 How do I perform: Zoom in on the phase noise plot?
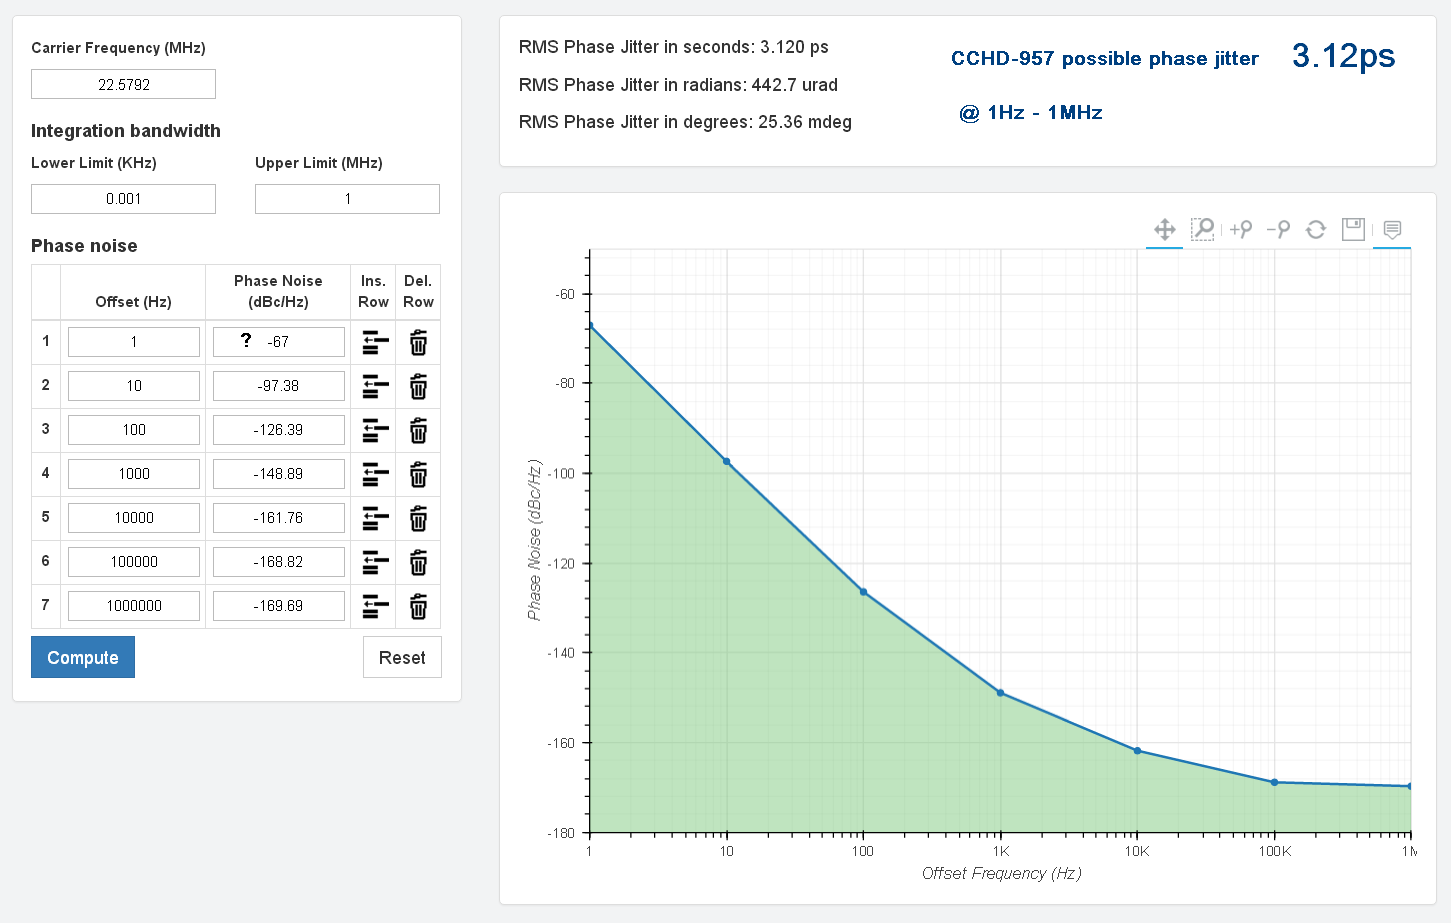[1240, 230]
